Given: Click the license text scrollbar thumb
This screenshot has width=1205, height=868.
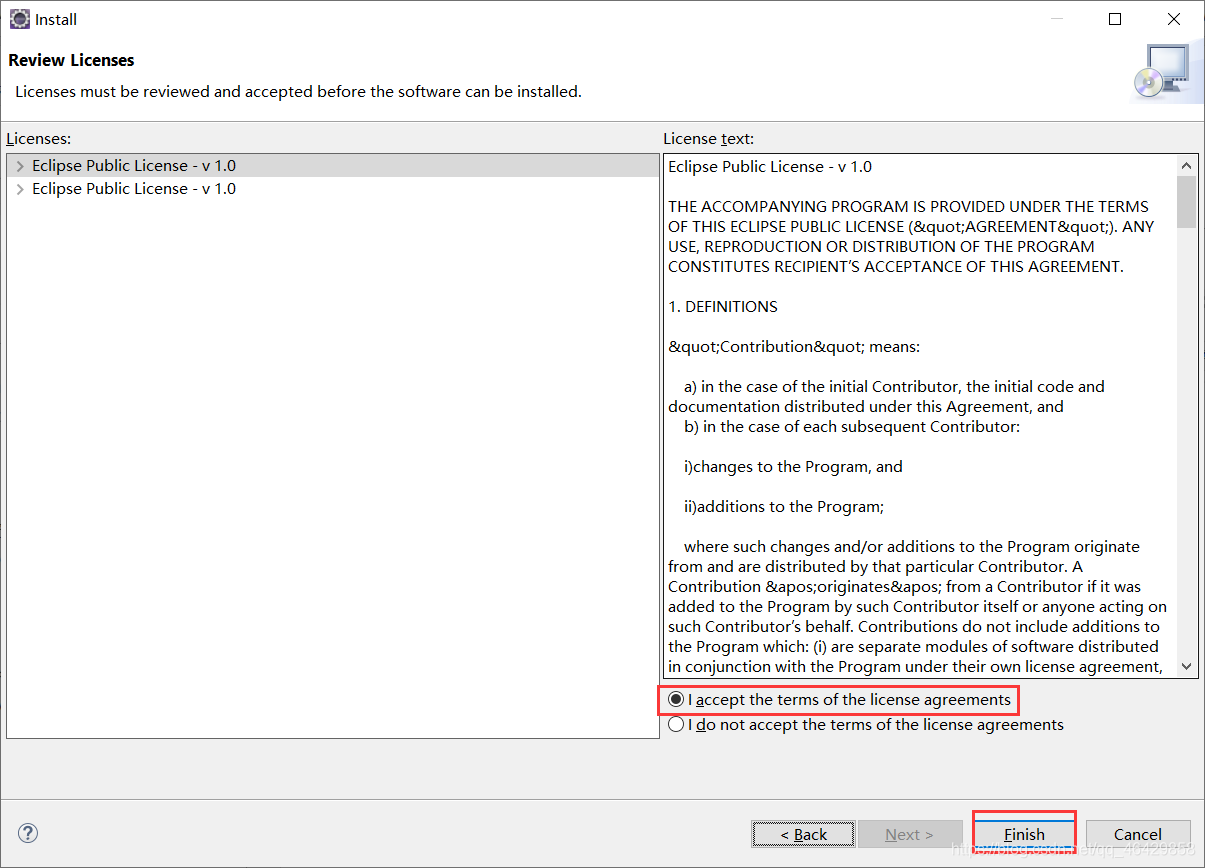Looking at the screenshot, I should (1187, 202).
